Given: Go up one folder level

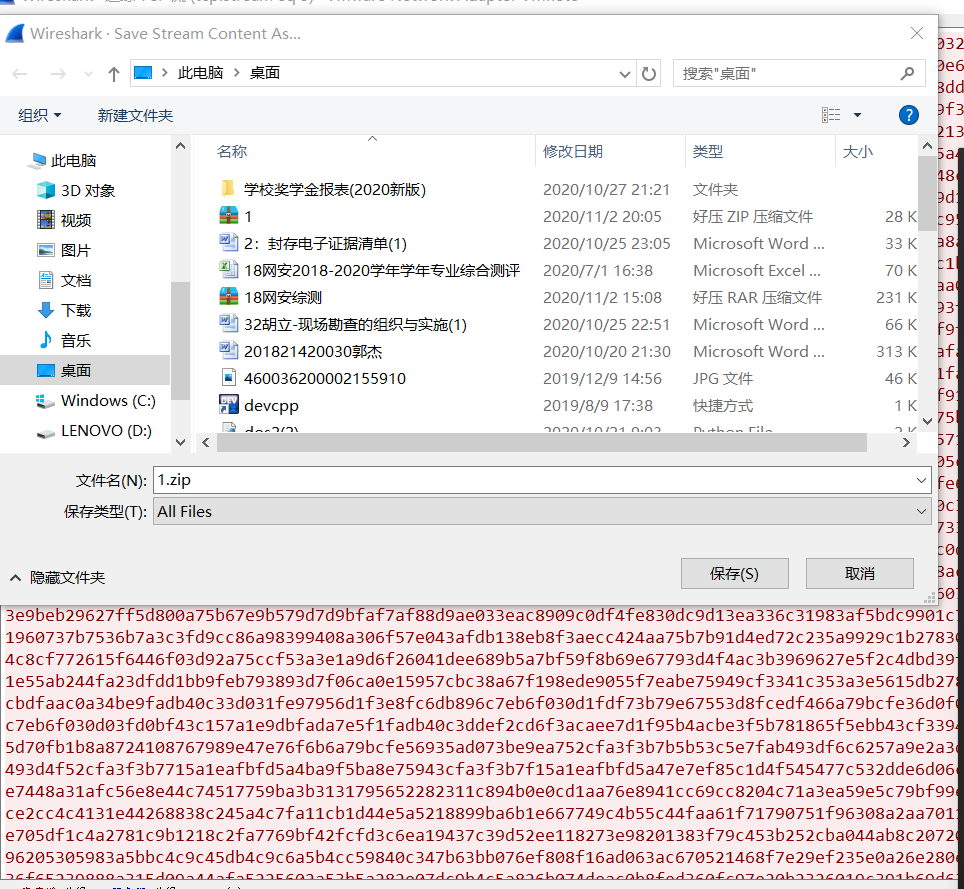Looking at the screenshot, I should click(114, 74).
